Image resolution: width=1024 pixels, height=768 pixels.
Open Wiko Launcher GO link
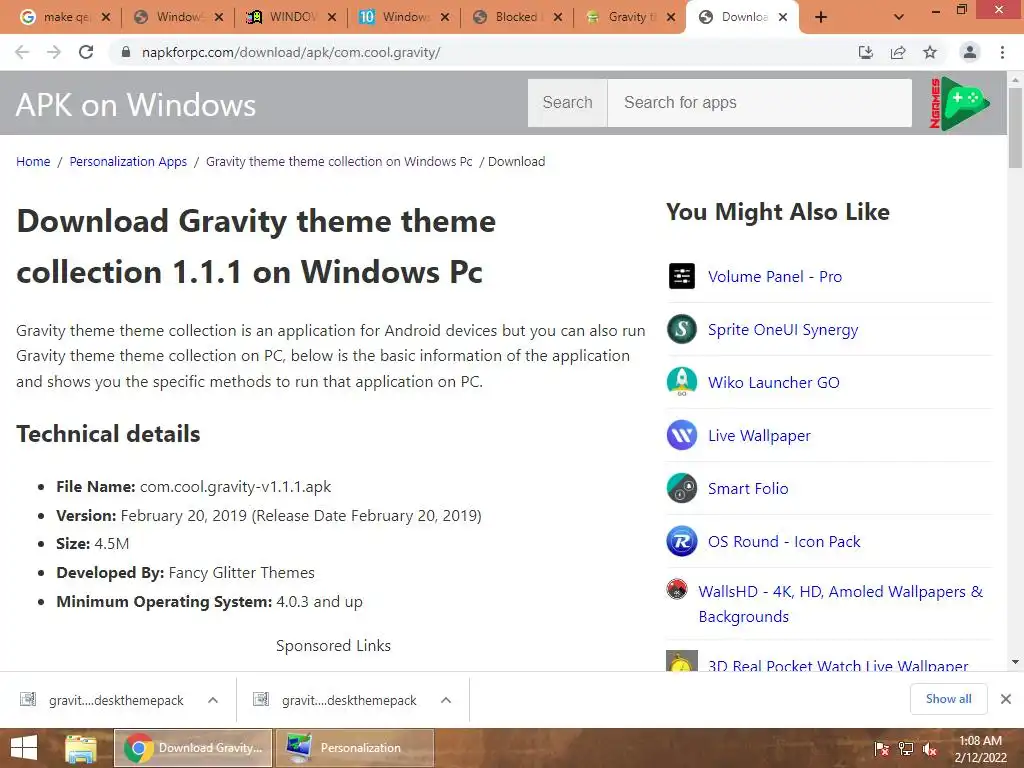(773, 382)
